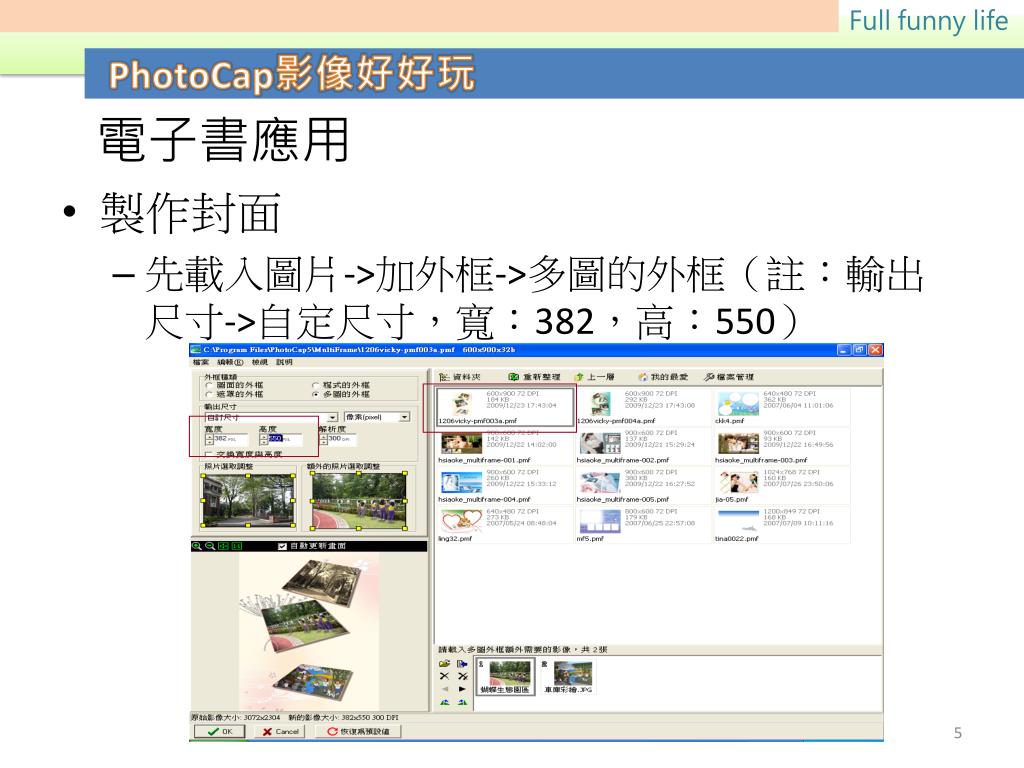Screen dimensions: 1024x768
Task: Click the single X delete image icon
Action: (x=445, y=676)
